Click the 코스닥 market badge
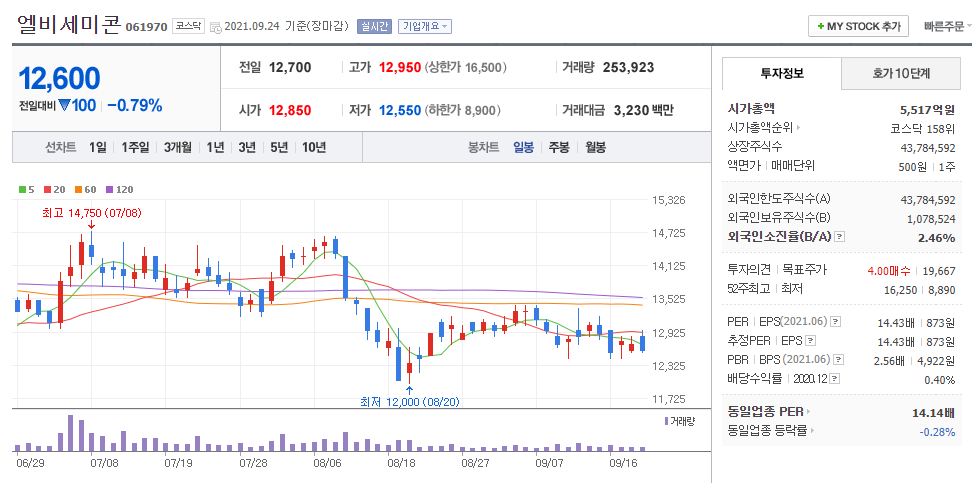975x483 pixels. [x=188, y=26]
